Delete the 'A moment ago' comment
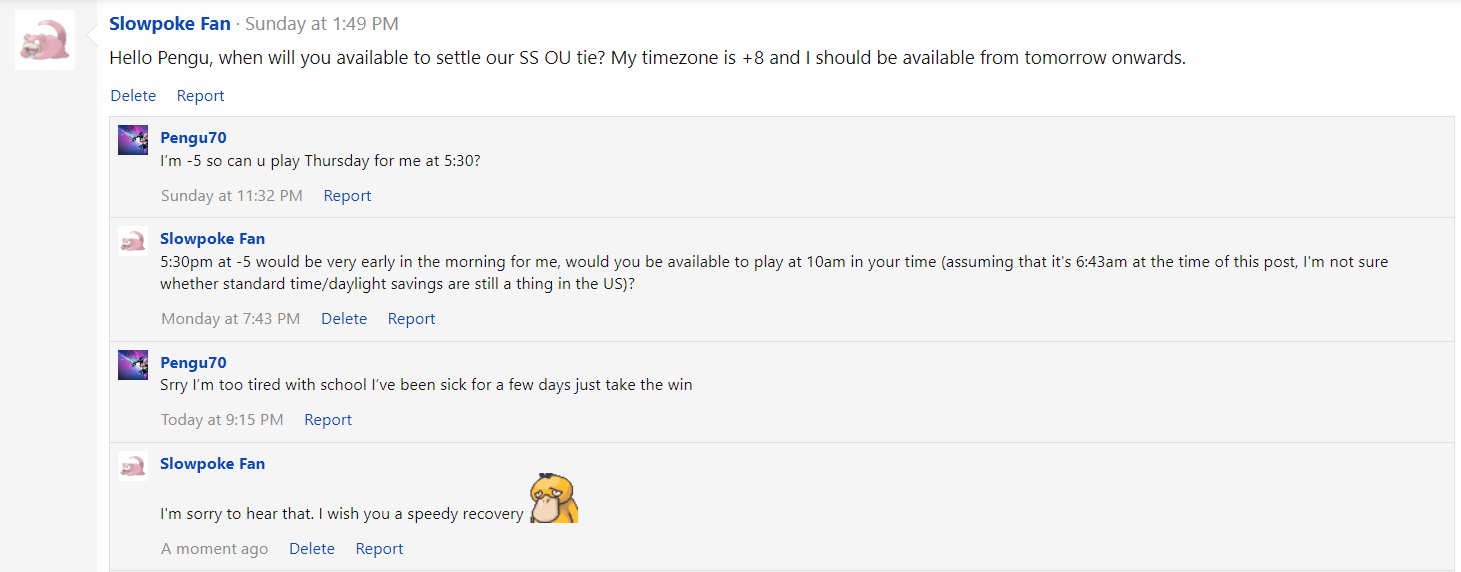 (x=312, y=549)
